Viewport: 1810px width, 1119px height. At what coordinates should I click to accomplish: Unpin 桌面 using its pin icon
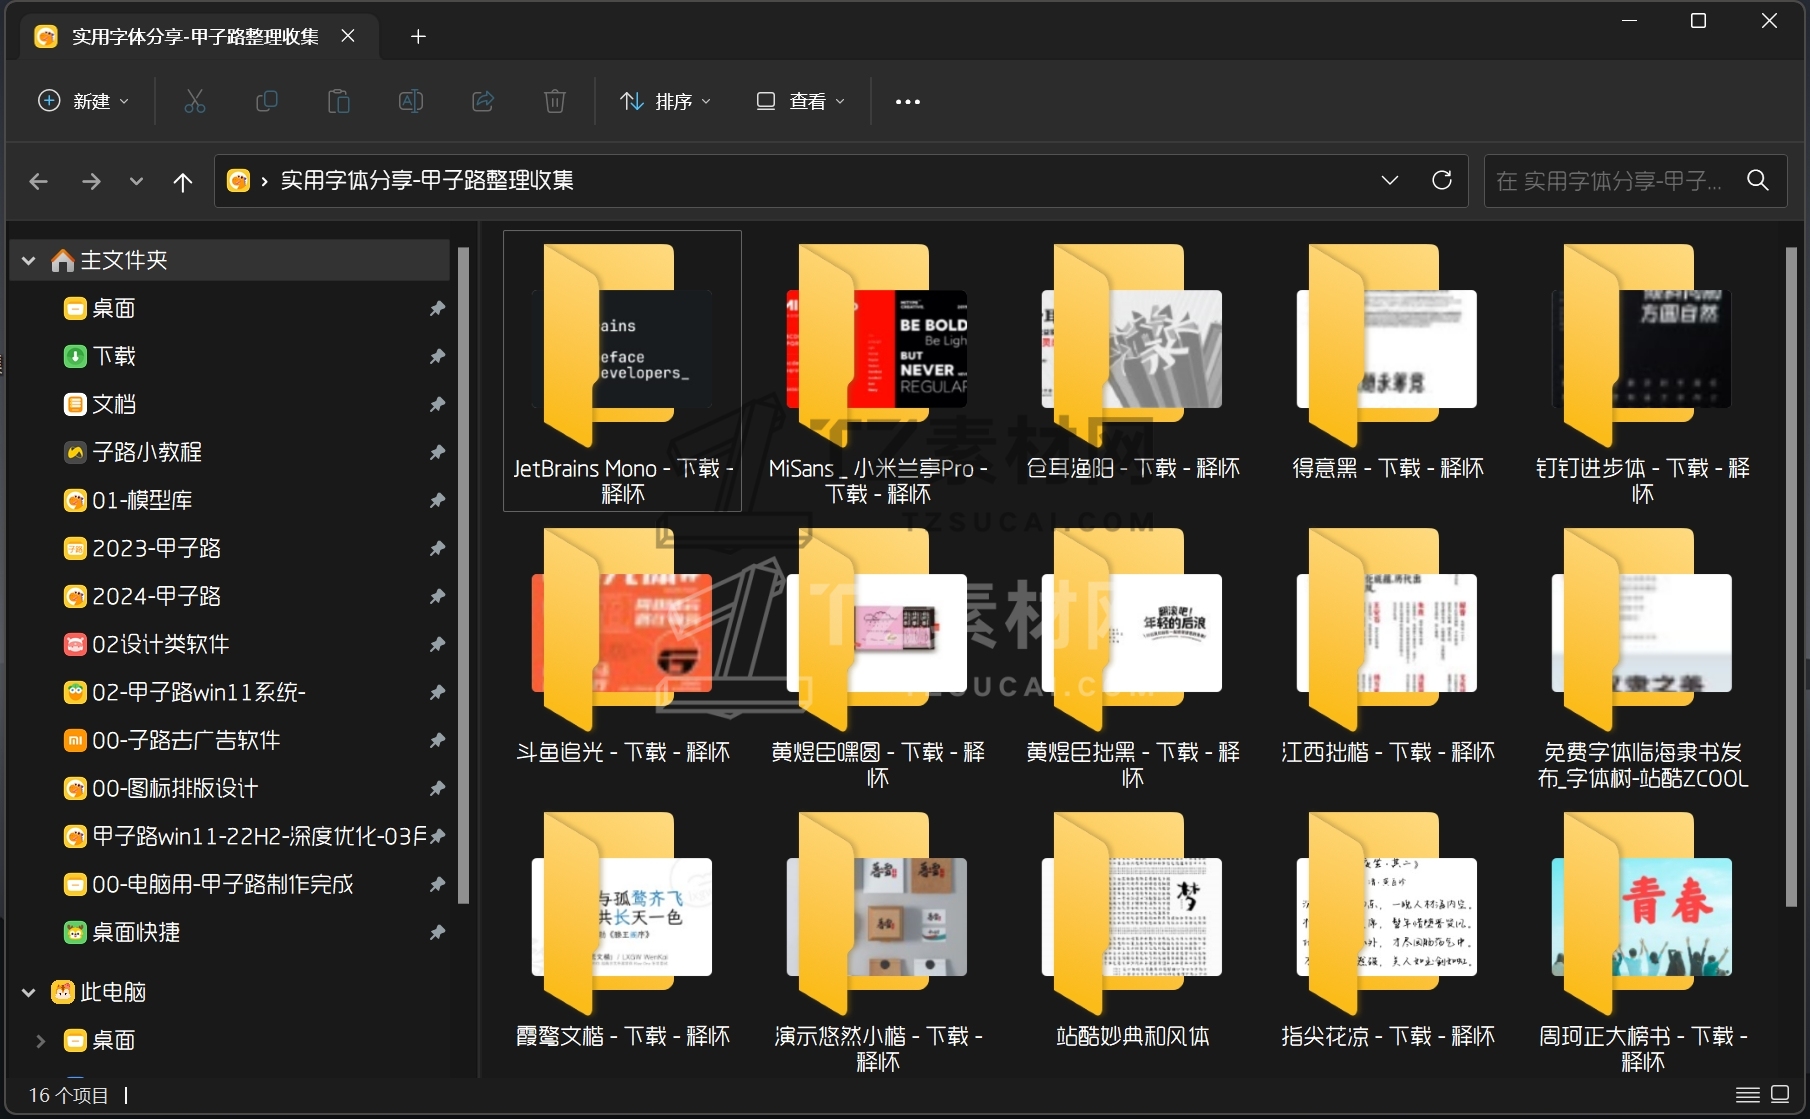437,308
